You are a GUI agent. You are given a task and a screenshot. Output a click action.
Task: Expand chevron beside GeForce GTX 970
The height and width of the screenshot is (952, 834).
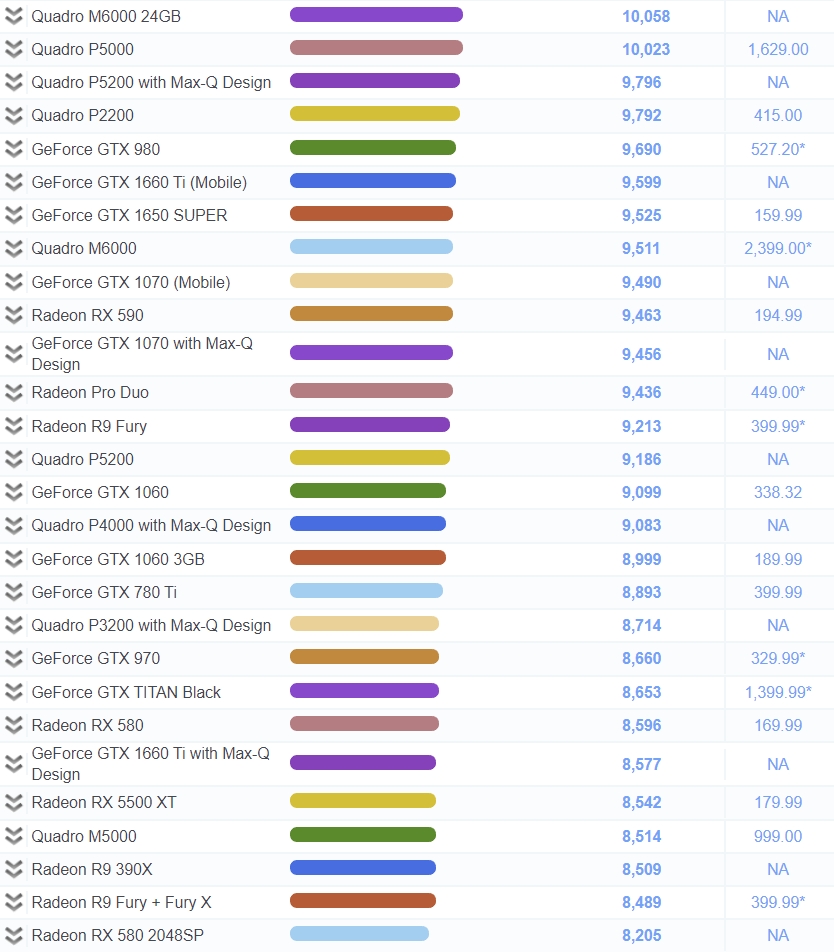(13, 658)
